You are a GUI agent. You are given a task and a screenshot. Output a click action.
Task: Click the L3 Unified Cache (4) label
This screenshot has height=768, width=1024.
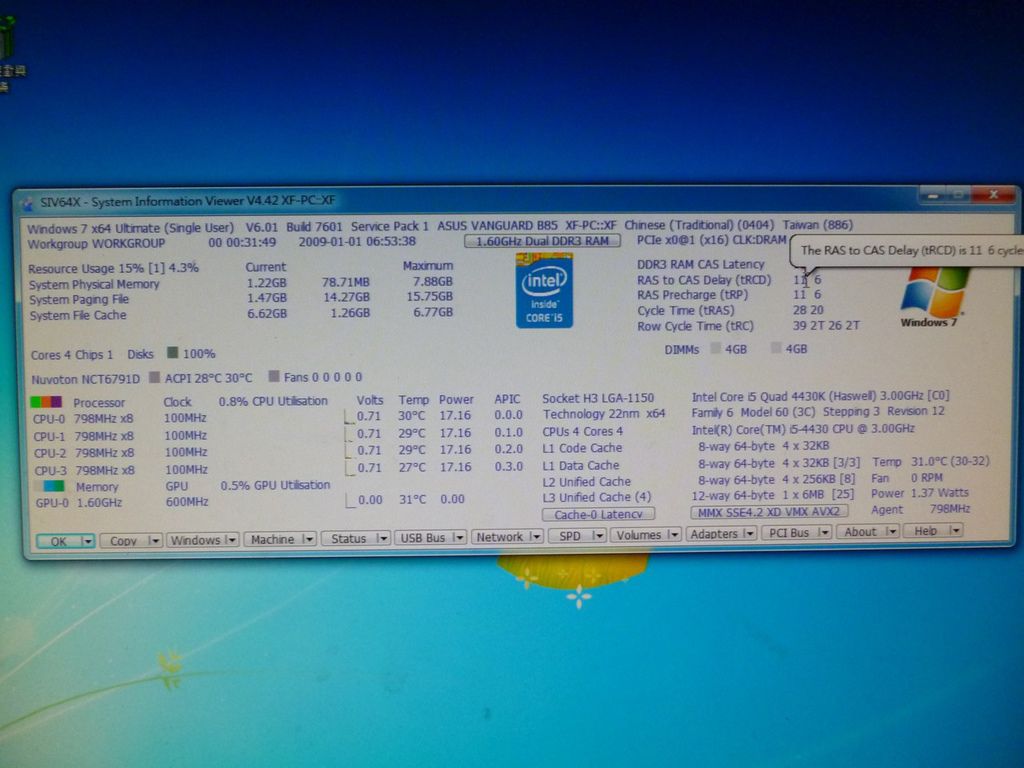coord(597,497)
